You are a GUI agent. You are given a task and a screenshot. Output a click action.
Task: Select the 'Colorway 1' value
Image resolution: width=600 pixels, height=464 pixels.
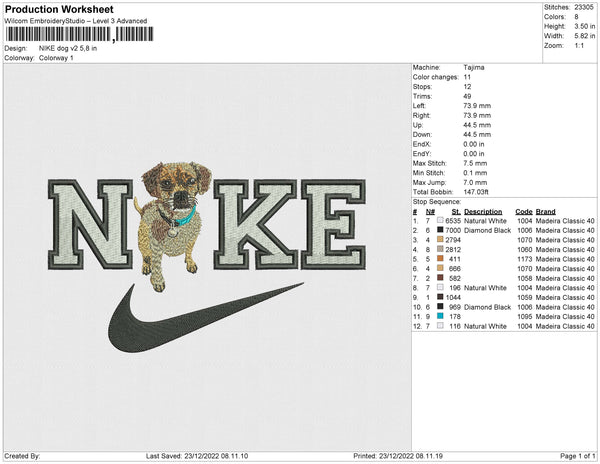[56, 58]
